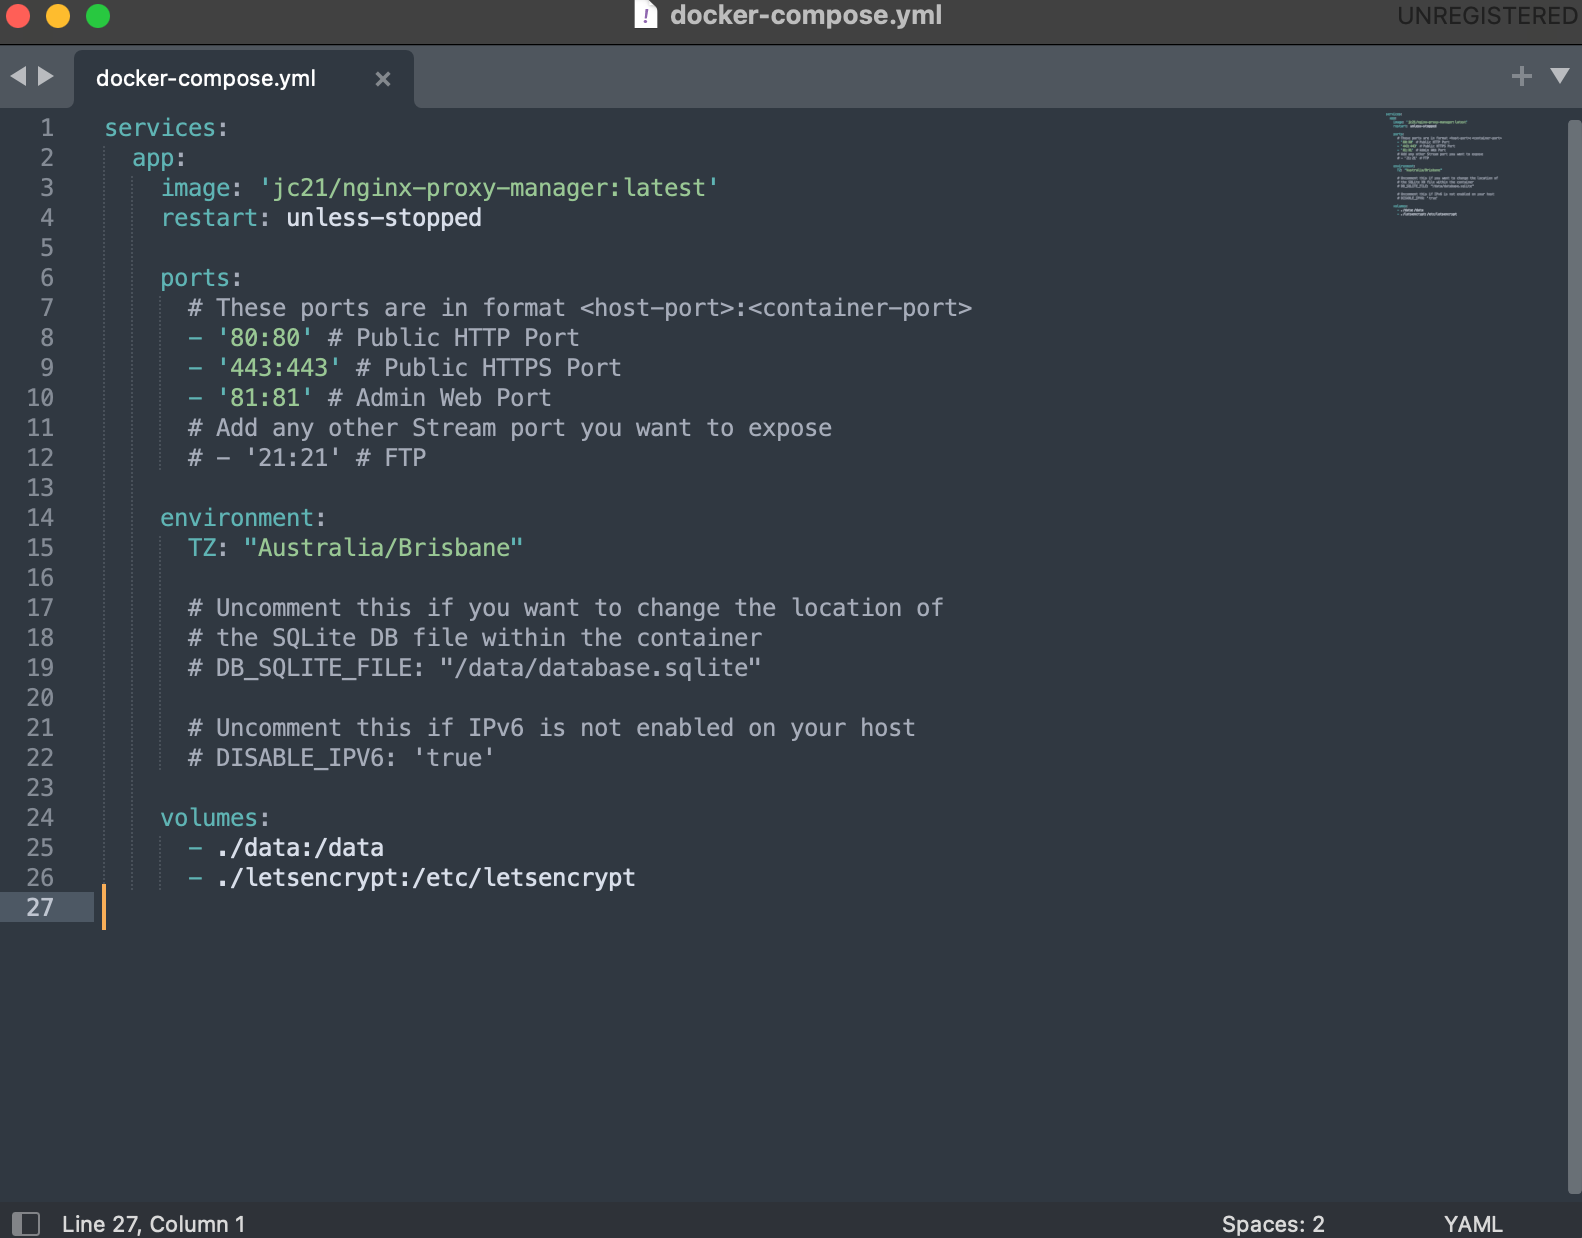
Task: Click the 'jc21/nginx-proxy-manager:latest' string
Action: (489, 188)
